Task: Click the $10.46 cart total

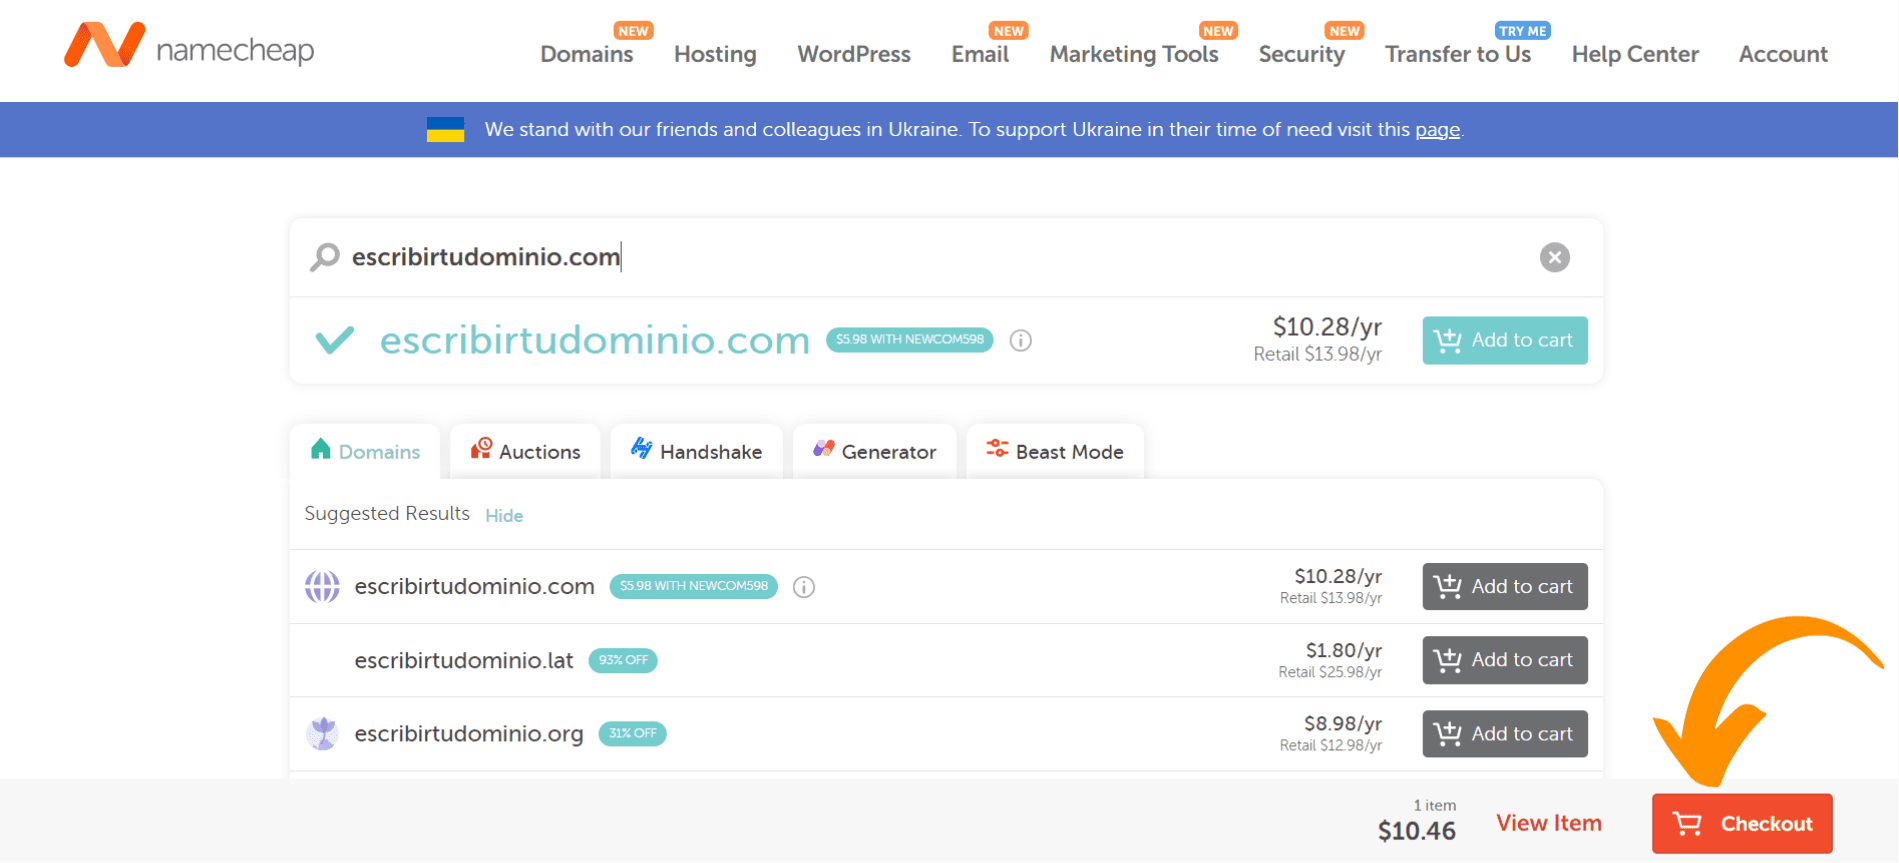Action: pyautogui.click(x=1417, y=831)
